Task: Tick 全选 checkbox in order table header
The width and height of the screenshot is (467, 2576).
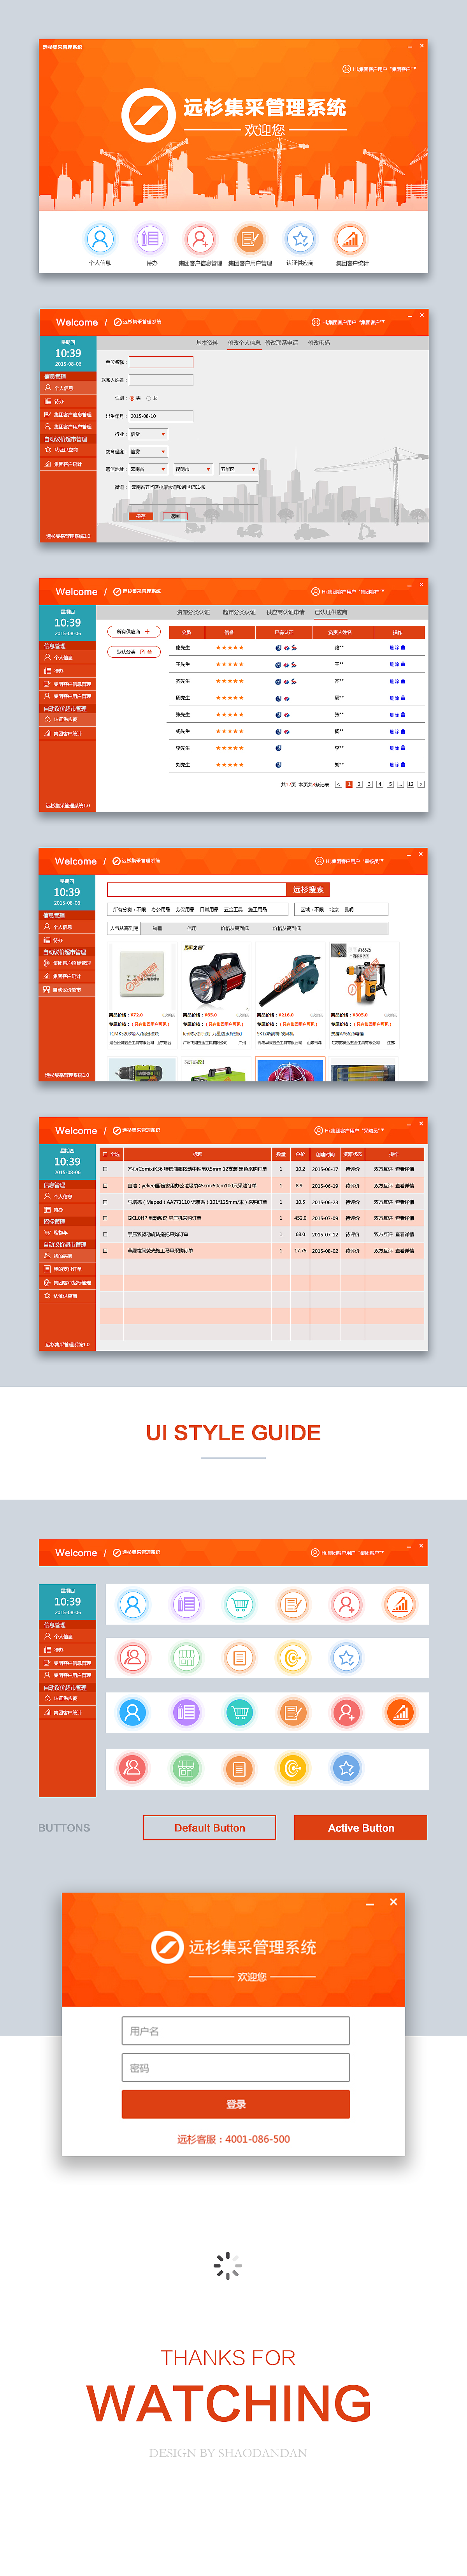Action: (105, 1154)
